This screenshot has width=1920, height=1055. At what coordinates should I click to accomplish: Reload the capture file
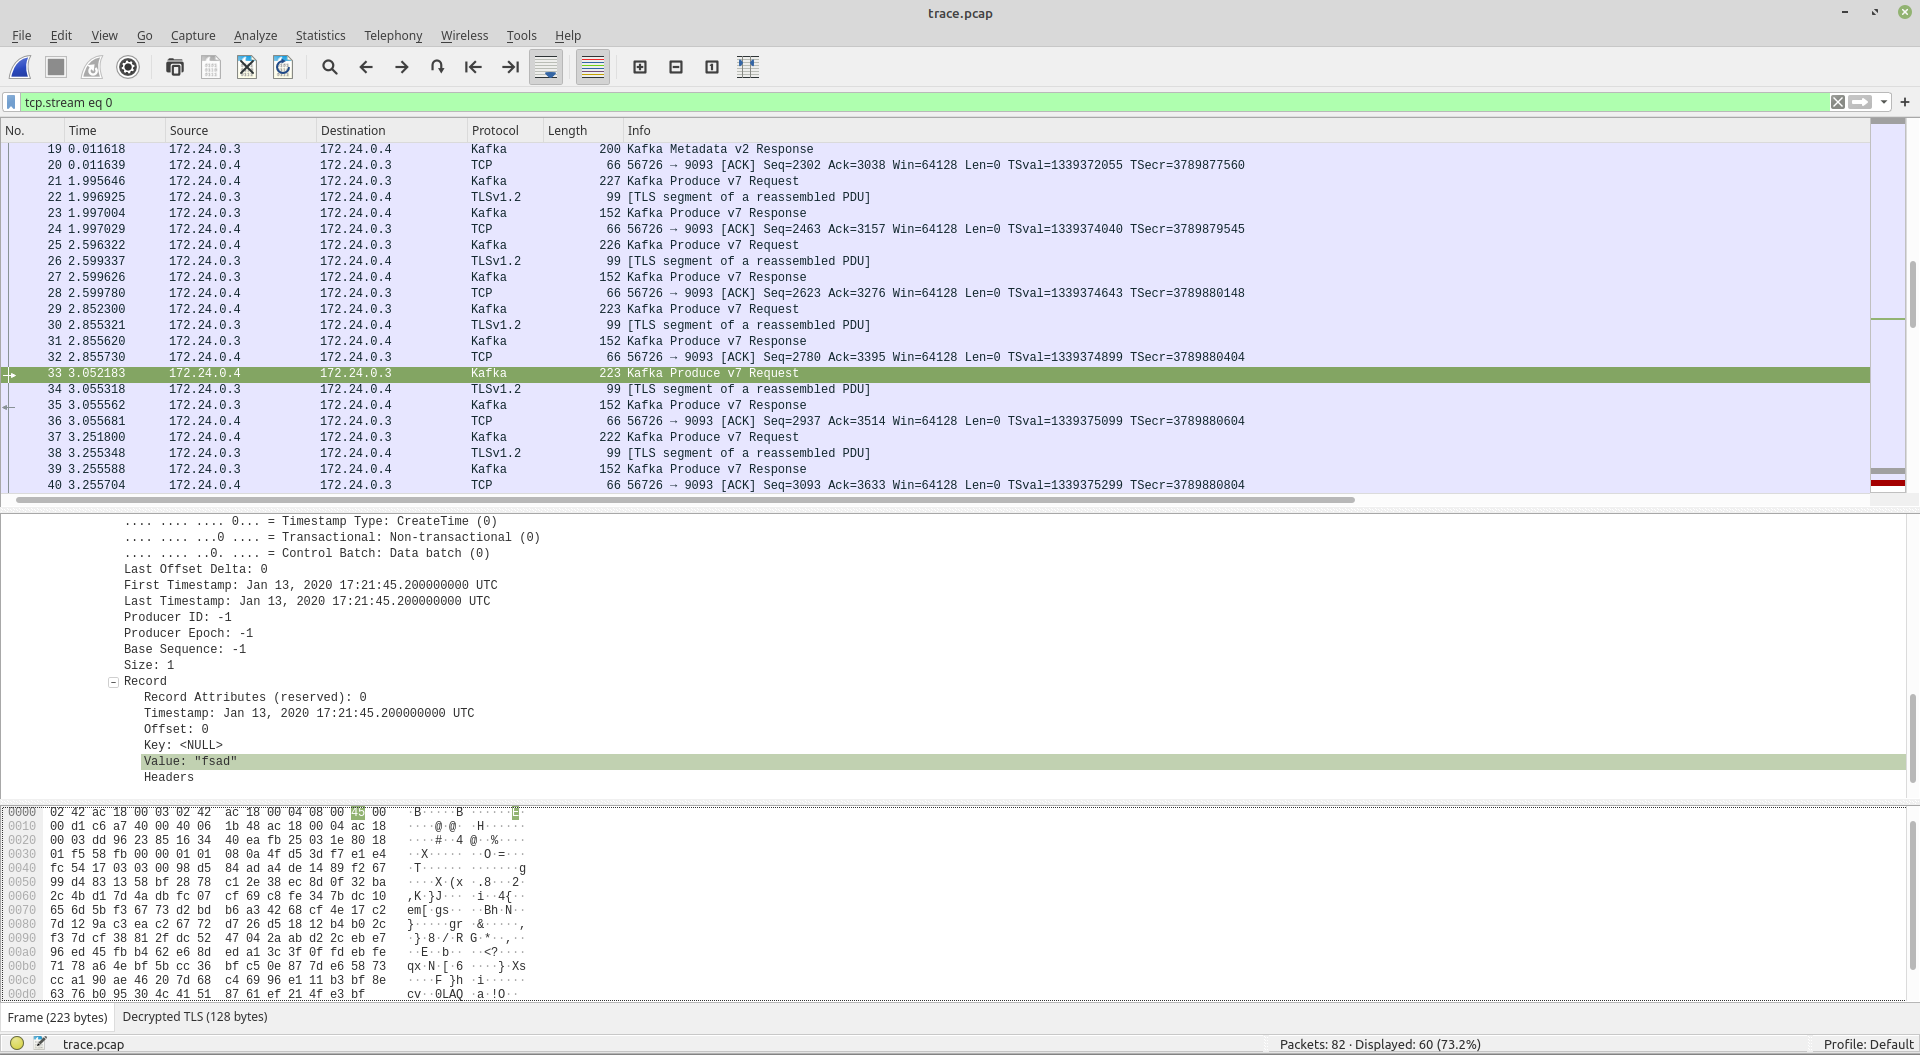point(283,67)
